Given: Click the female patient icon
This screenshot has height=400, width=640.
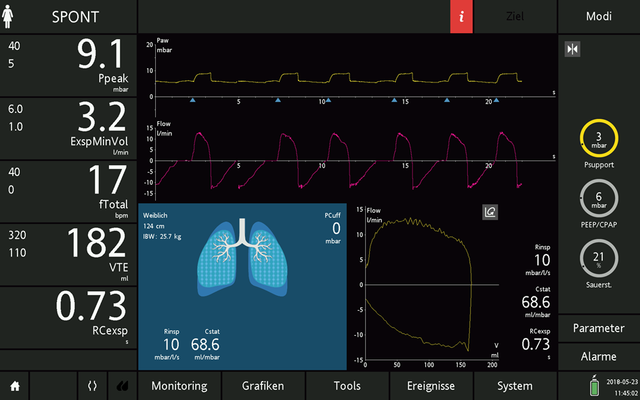Looking at the screenshot, I should (7, 16).
